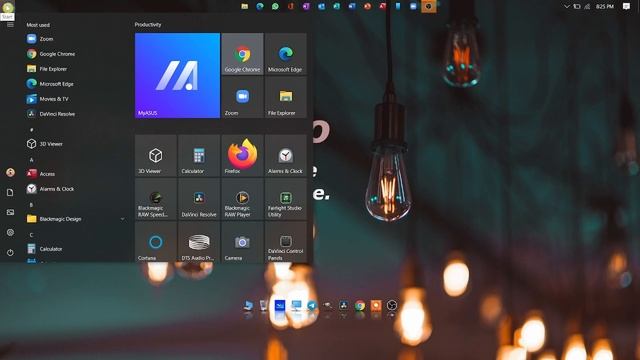Open OBS Studio from the bottom dock
Image resolution: width=640 pixels, height=360 pixels.
tap(391, 305)
